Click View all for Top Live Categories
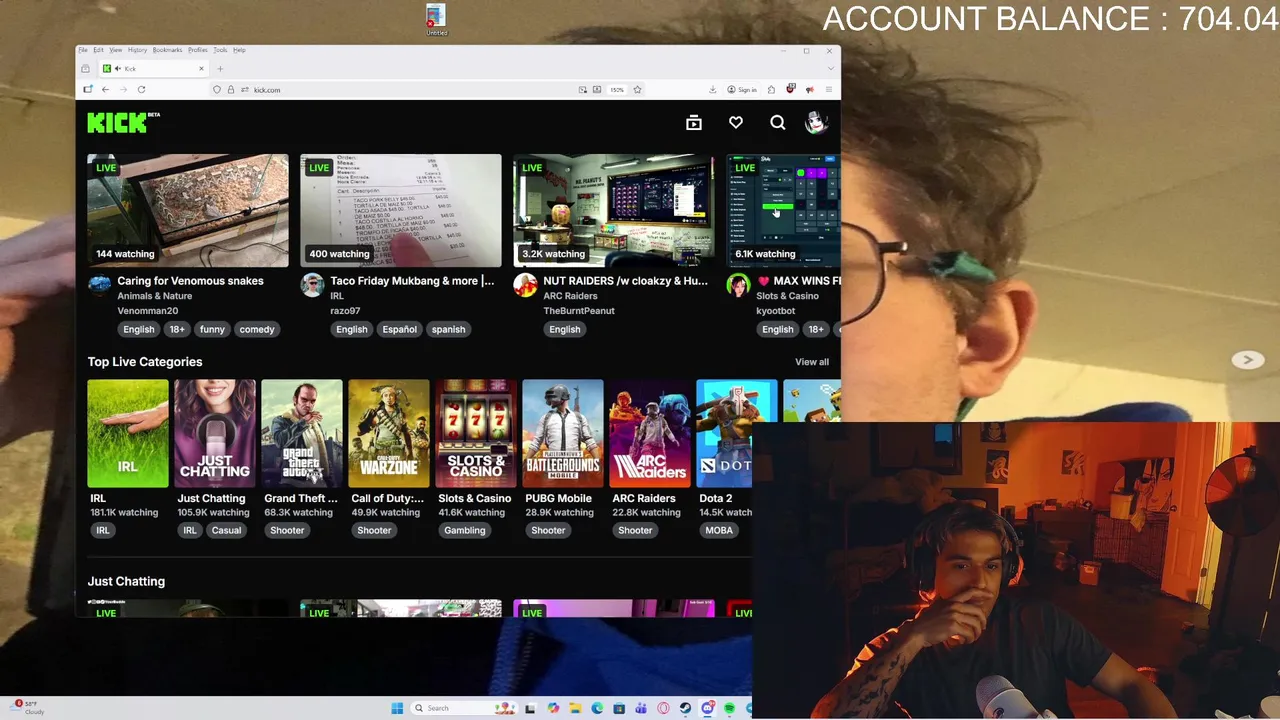The image size is (1280, 720). 812,362
